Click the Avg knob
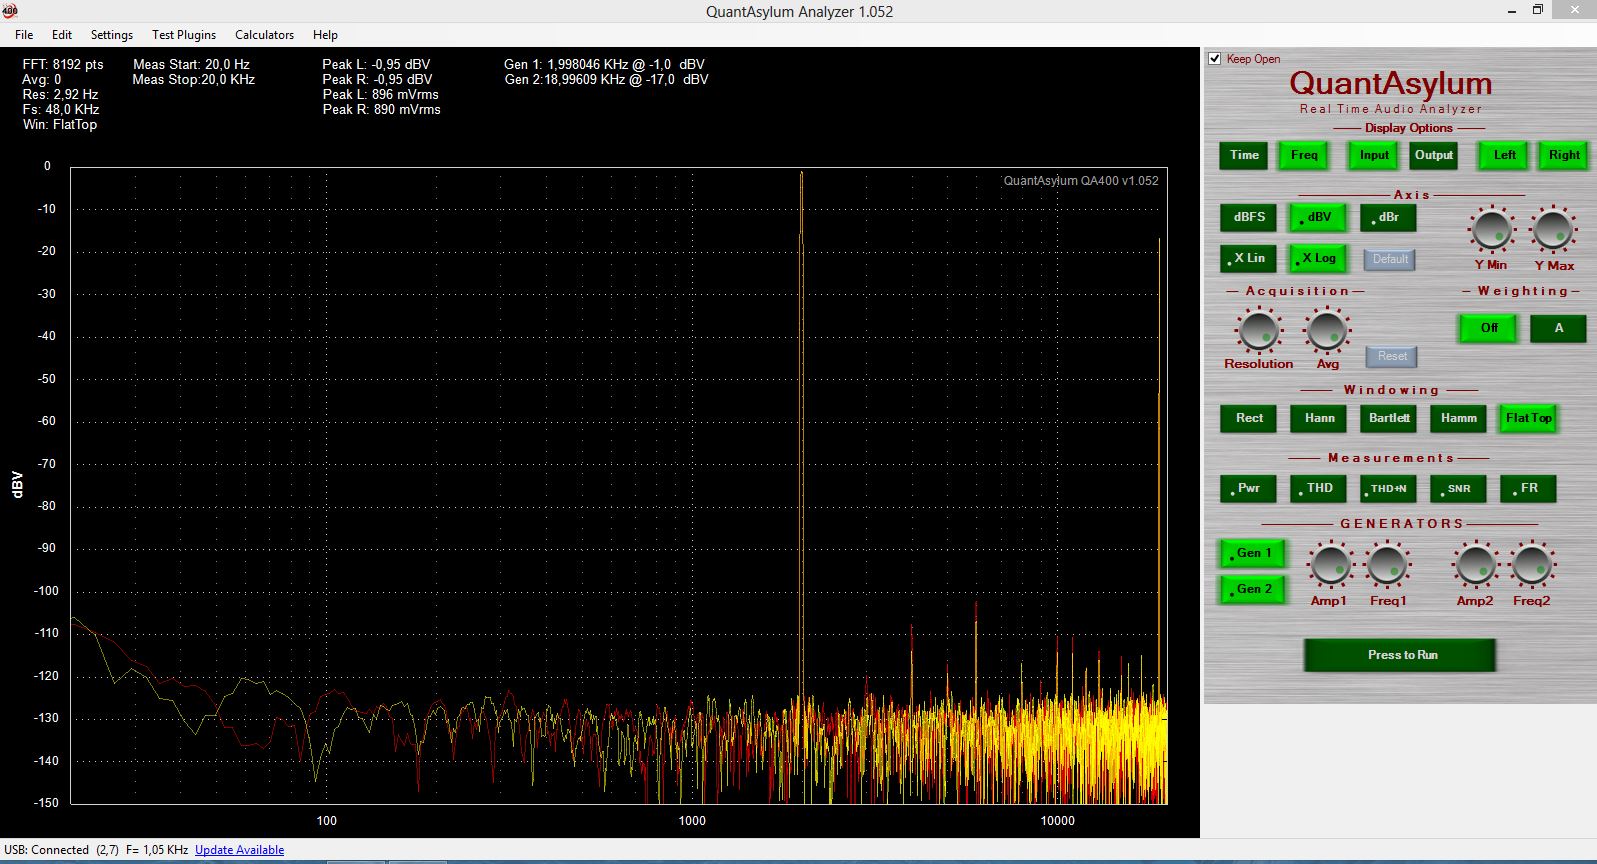This screenshot has width=1597, height=864. [1327, 330]
